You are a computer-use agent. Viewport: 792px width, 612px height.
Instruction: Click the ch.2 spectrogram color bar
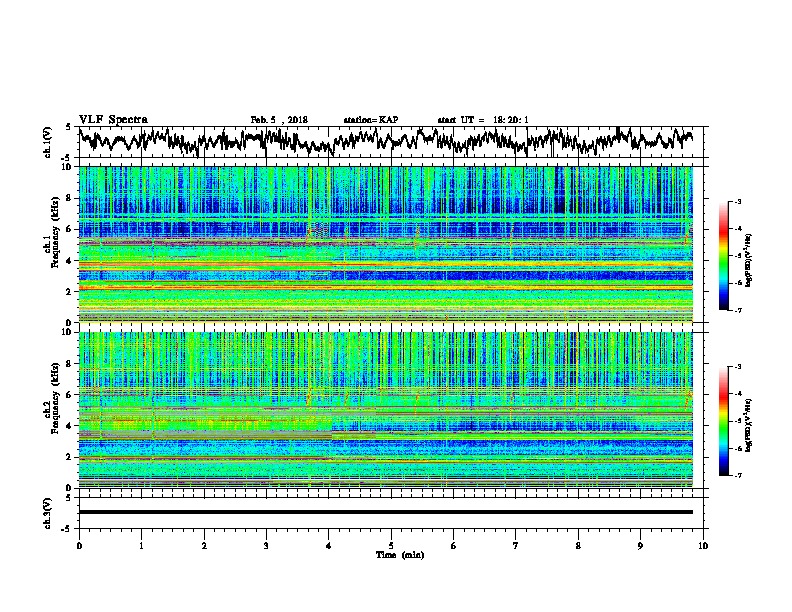point(723,421)
